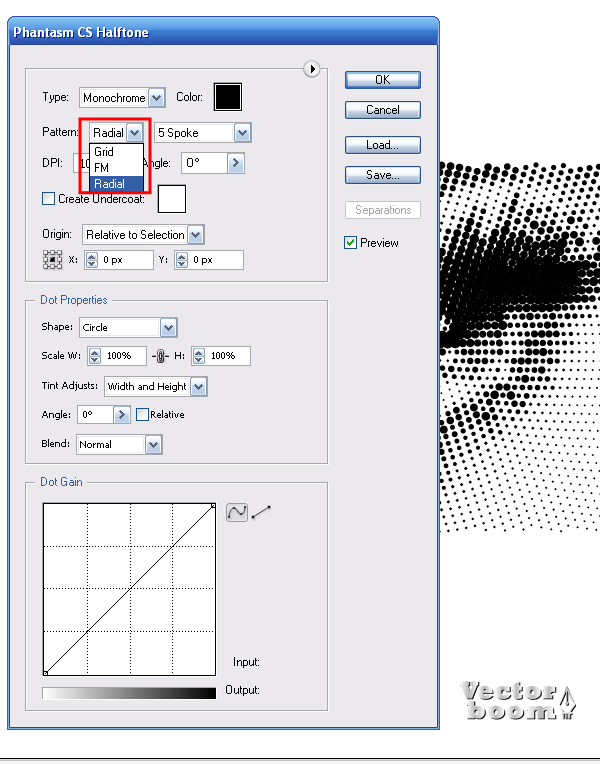
Task: Click the bottom-left dot gain curve point
Action: pyautogui.click(x=45, y=673)
